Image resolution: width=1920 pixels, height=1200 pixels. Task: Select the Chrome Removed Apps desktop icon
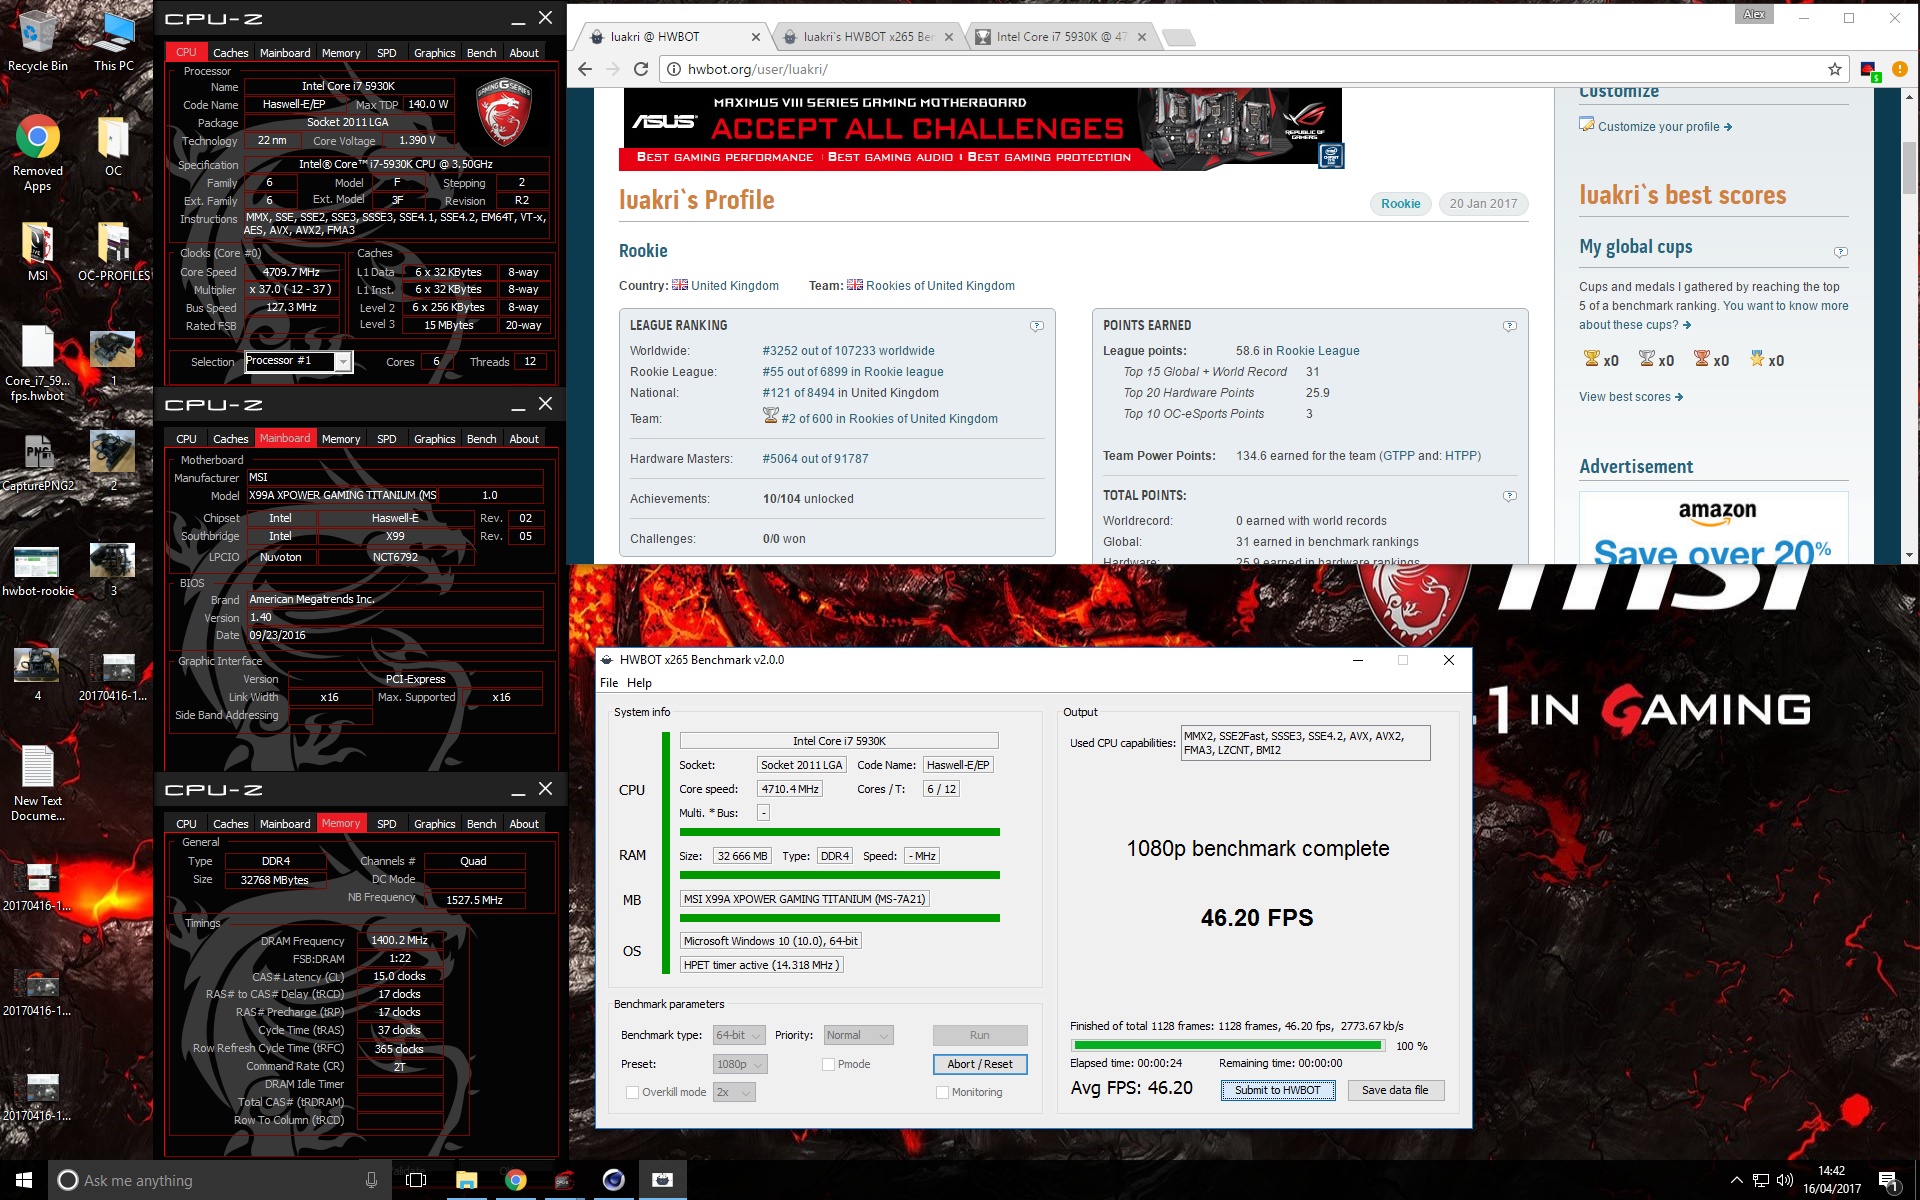coord(38,154)
